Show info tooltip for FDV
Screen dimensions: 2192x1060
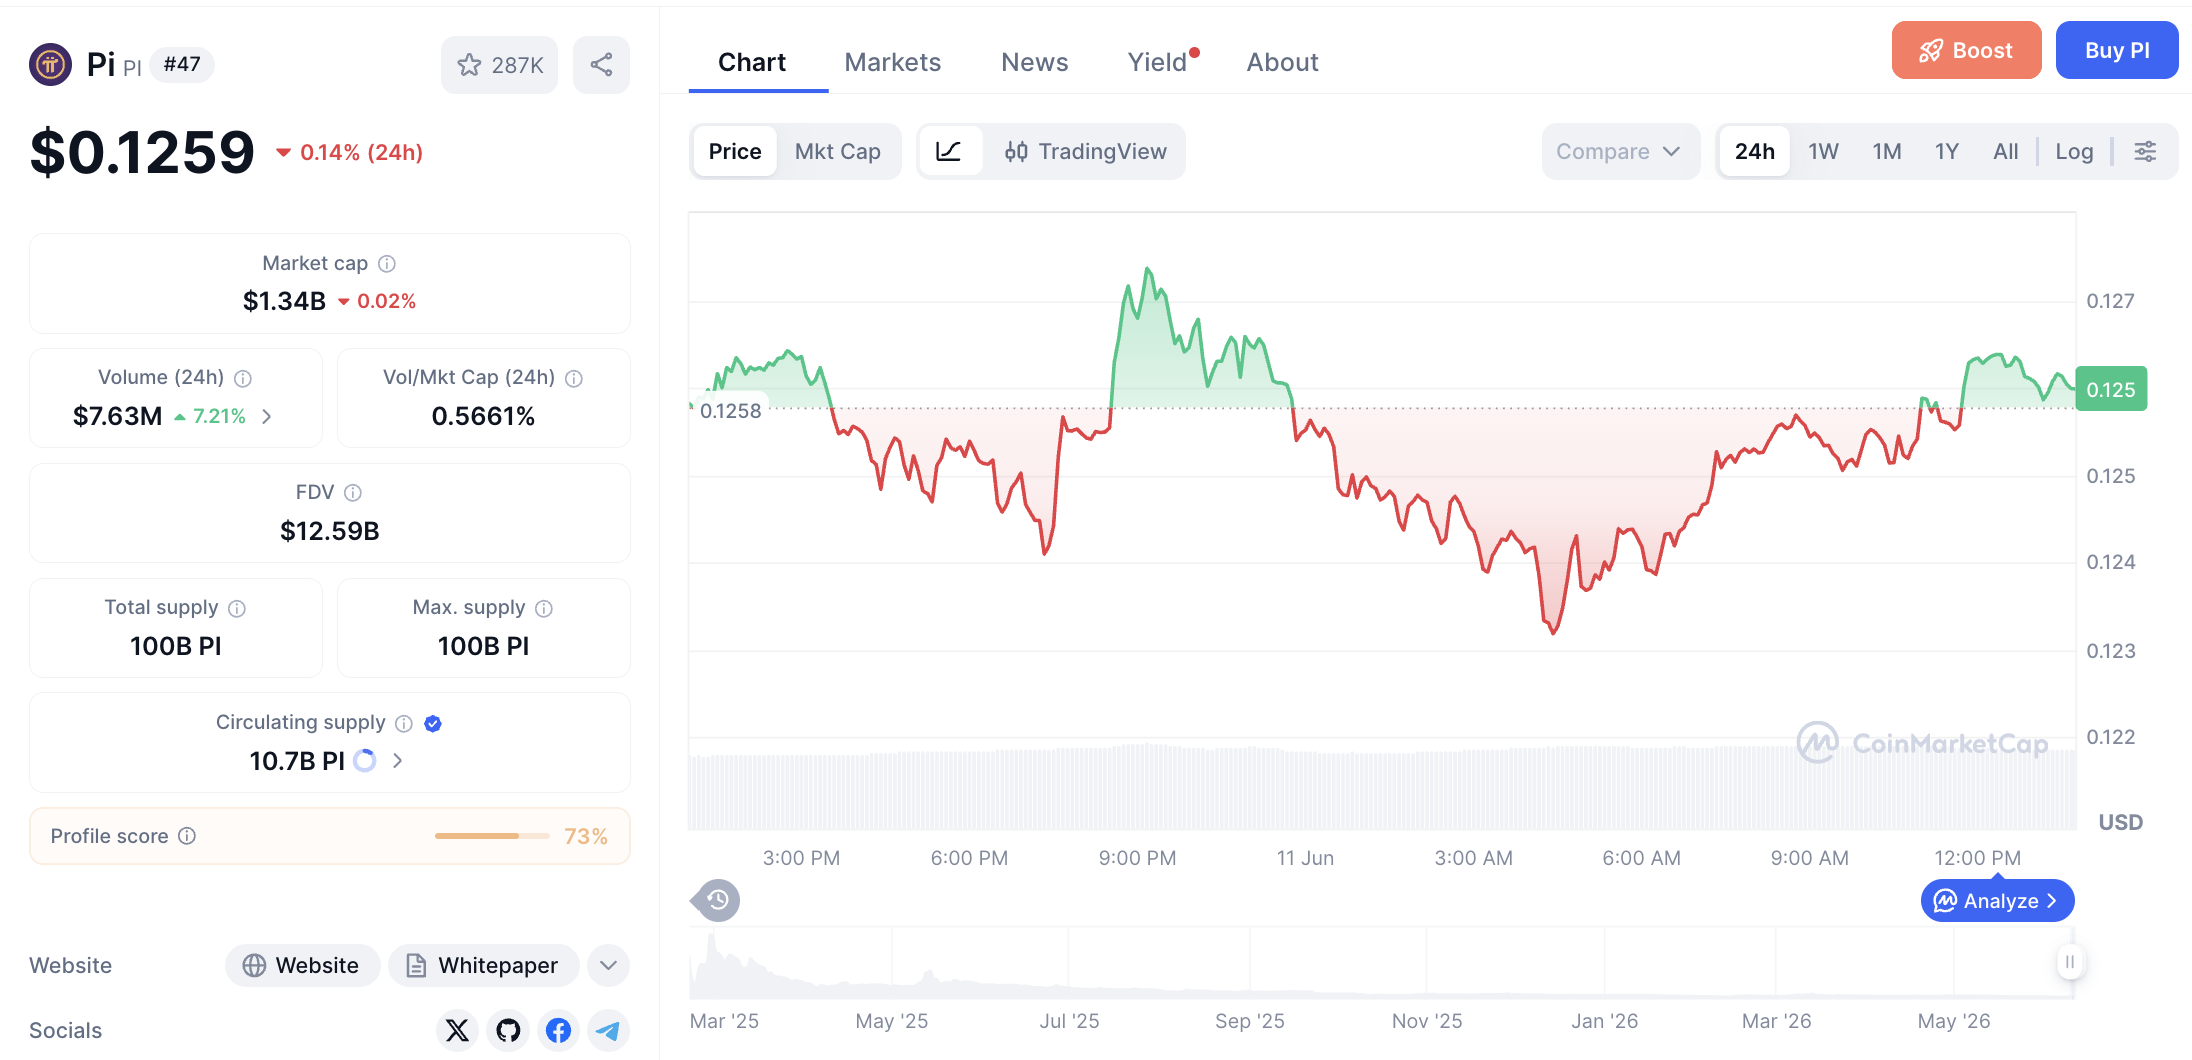(x=353, y=493)
